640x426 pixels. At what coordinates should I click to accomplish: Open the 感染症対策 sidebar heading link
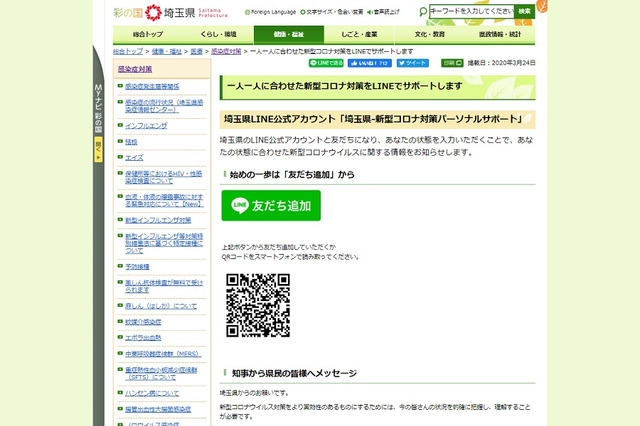point(135,69)
